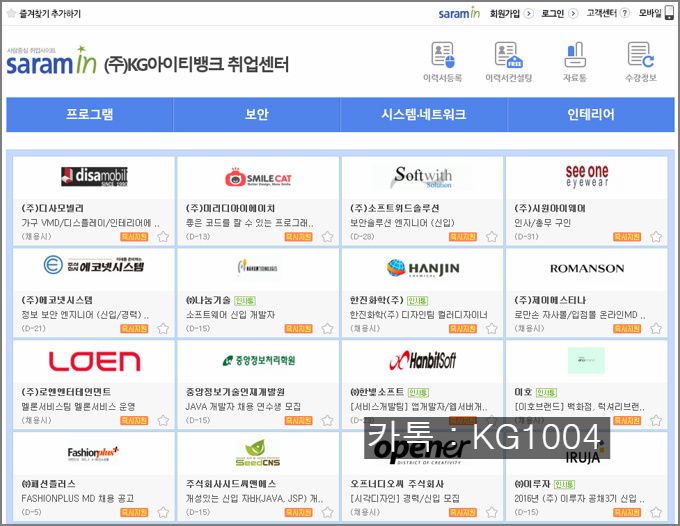Favorite the (주)에코넷시스템 job star
This screenshot has width=680, height=526.
click(x=163, y=329)
